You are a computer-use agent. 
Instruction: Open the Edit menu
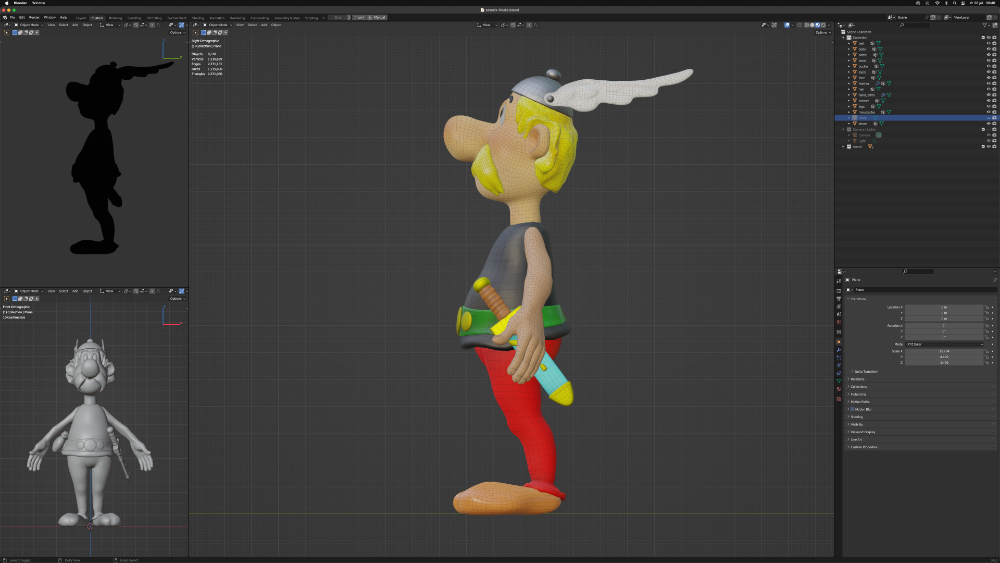pyautogui.click(x=22, y=17)
